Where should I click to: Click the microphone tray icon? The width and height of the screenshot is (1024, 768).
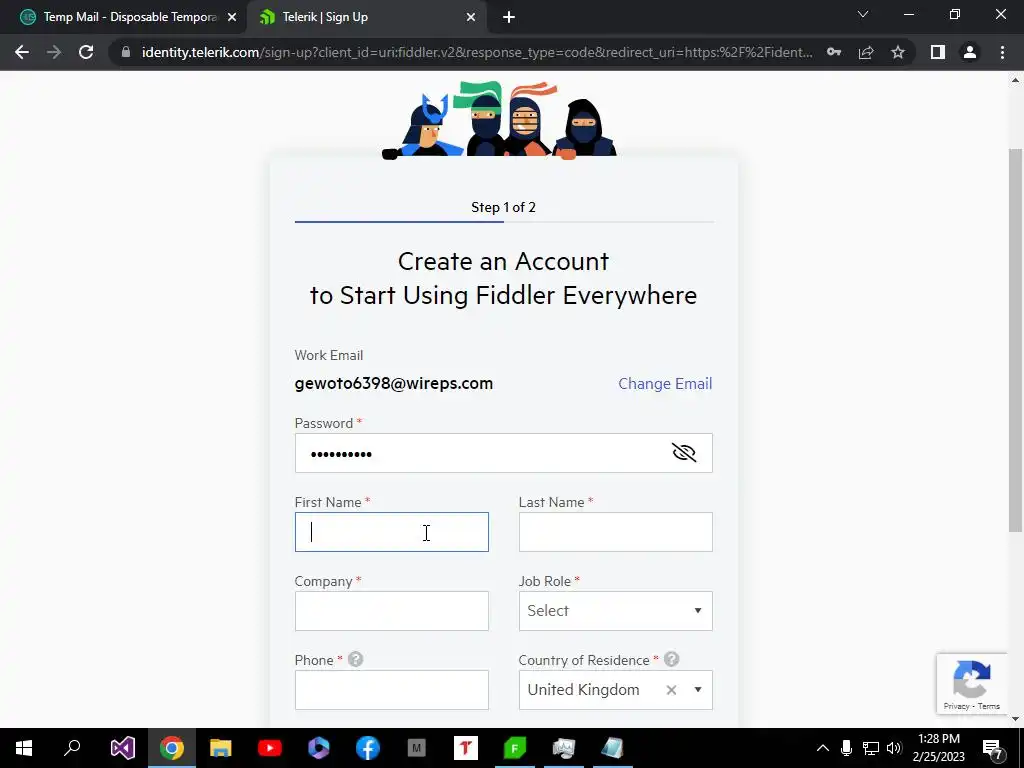click(x=846, y=748)
